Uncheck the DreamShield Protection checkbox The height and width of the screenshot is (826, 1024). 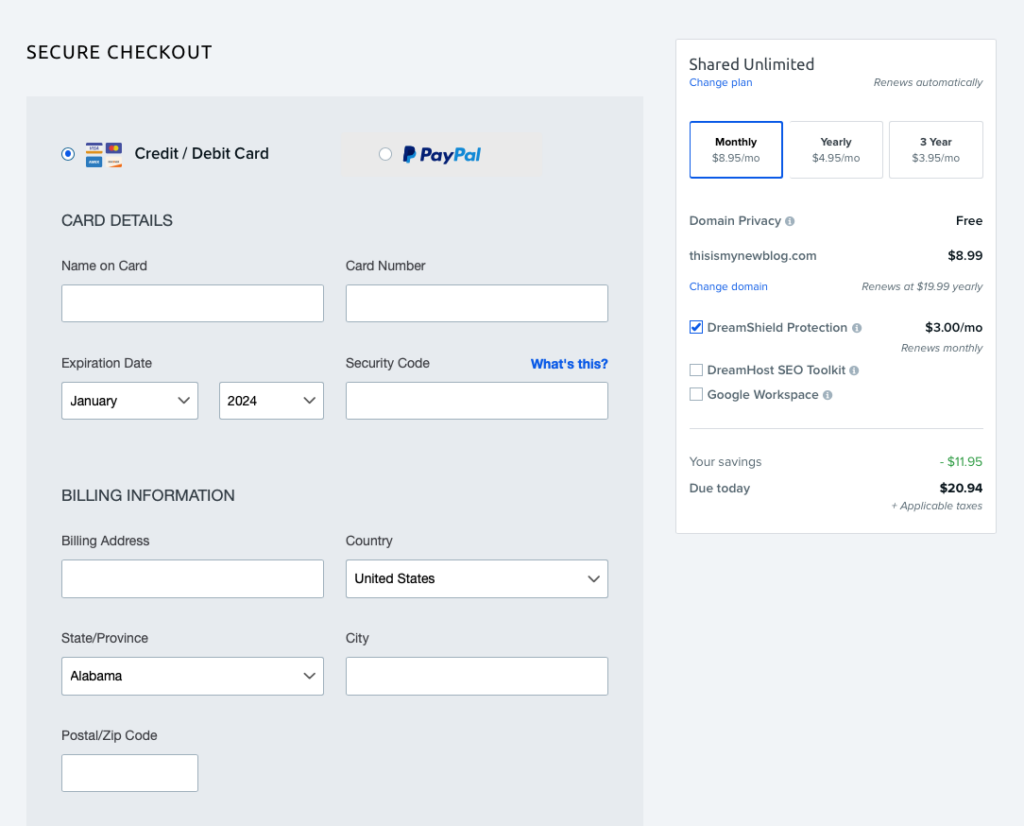696,327
